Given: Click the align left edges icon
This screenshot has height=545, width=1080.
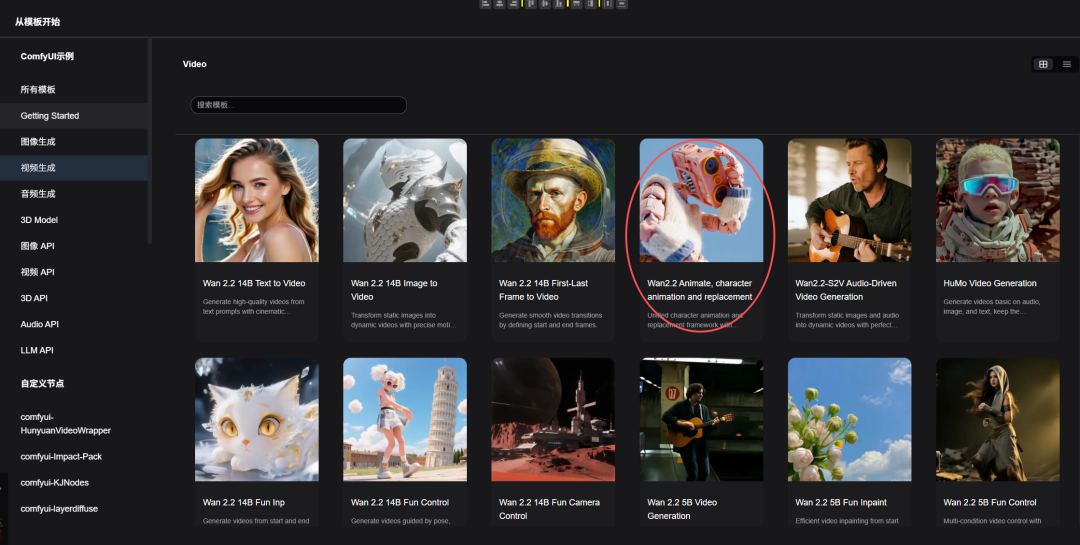Looking at the screenshot, I should coord(486,3).
